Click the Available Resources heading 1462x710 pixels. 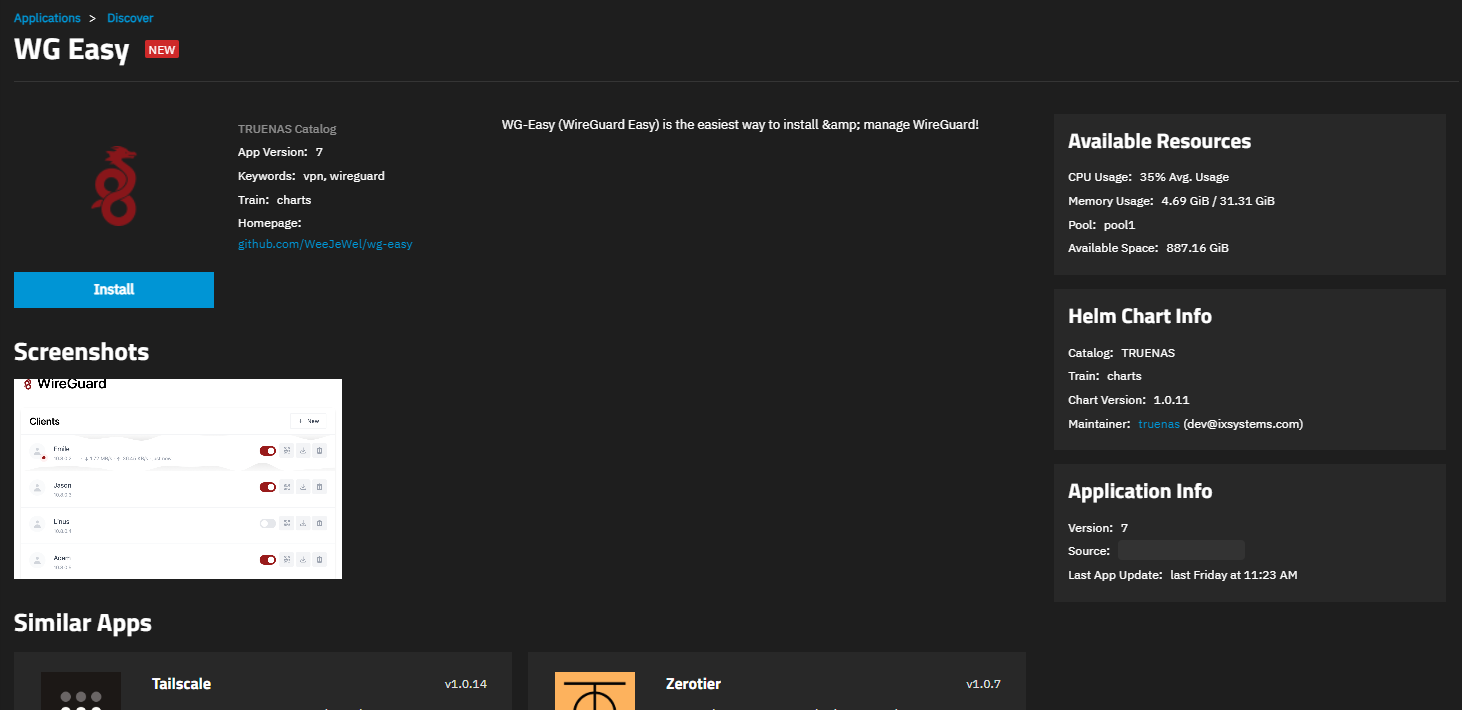1159,141
